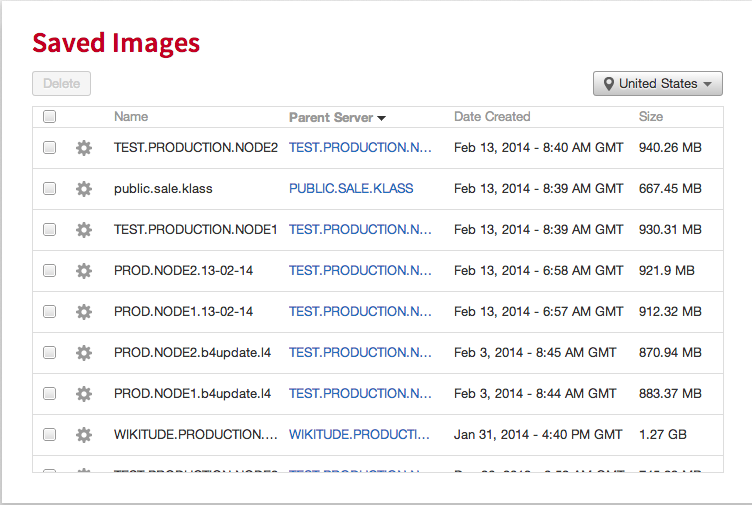This screenshot has width=752, height=505.
Task: Sort by Parent Server column arrow
Action: (x=382, y=118)
